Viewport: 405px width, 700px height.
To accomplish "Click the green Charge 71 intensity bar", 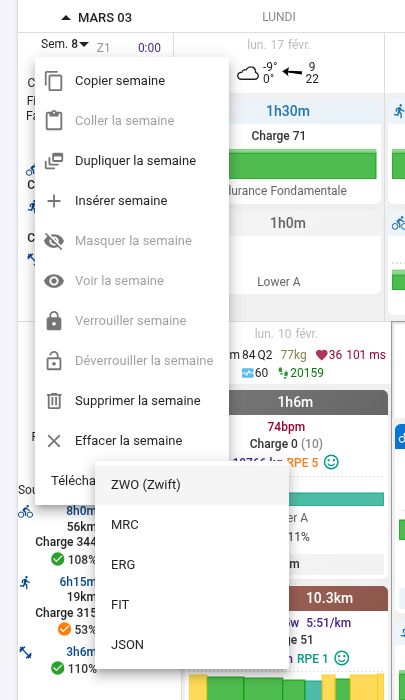I will pos(303,164).
